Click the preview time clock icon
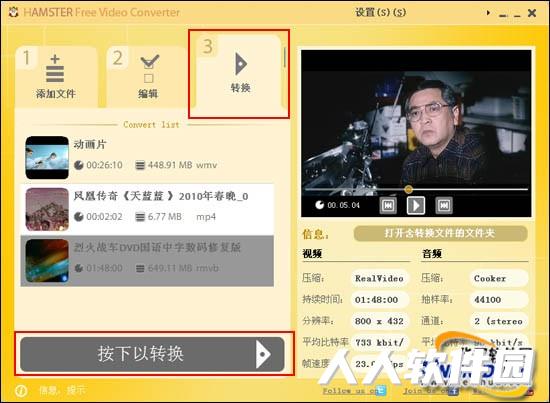Viewport: 550px width, 403px height. tap(319, 205)
